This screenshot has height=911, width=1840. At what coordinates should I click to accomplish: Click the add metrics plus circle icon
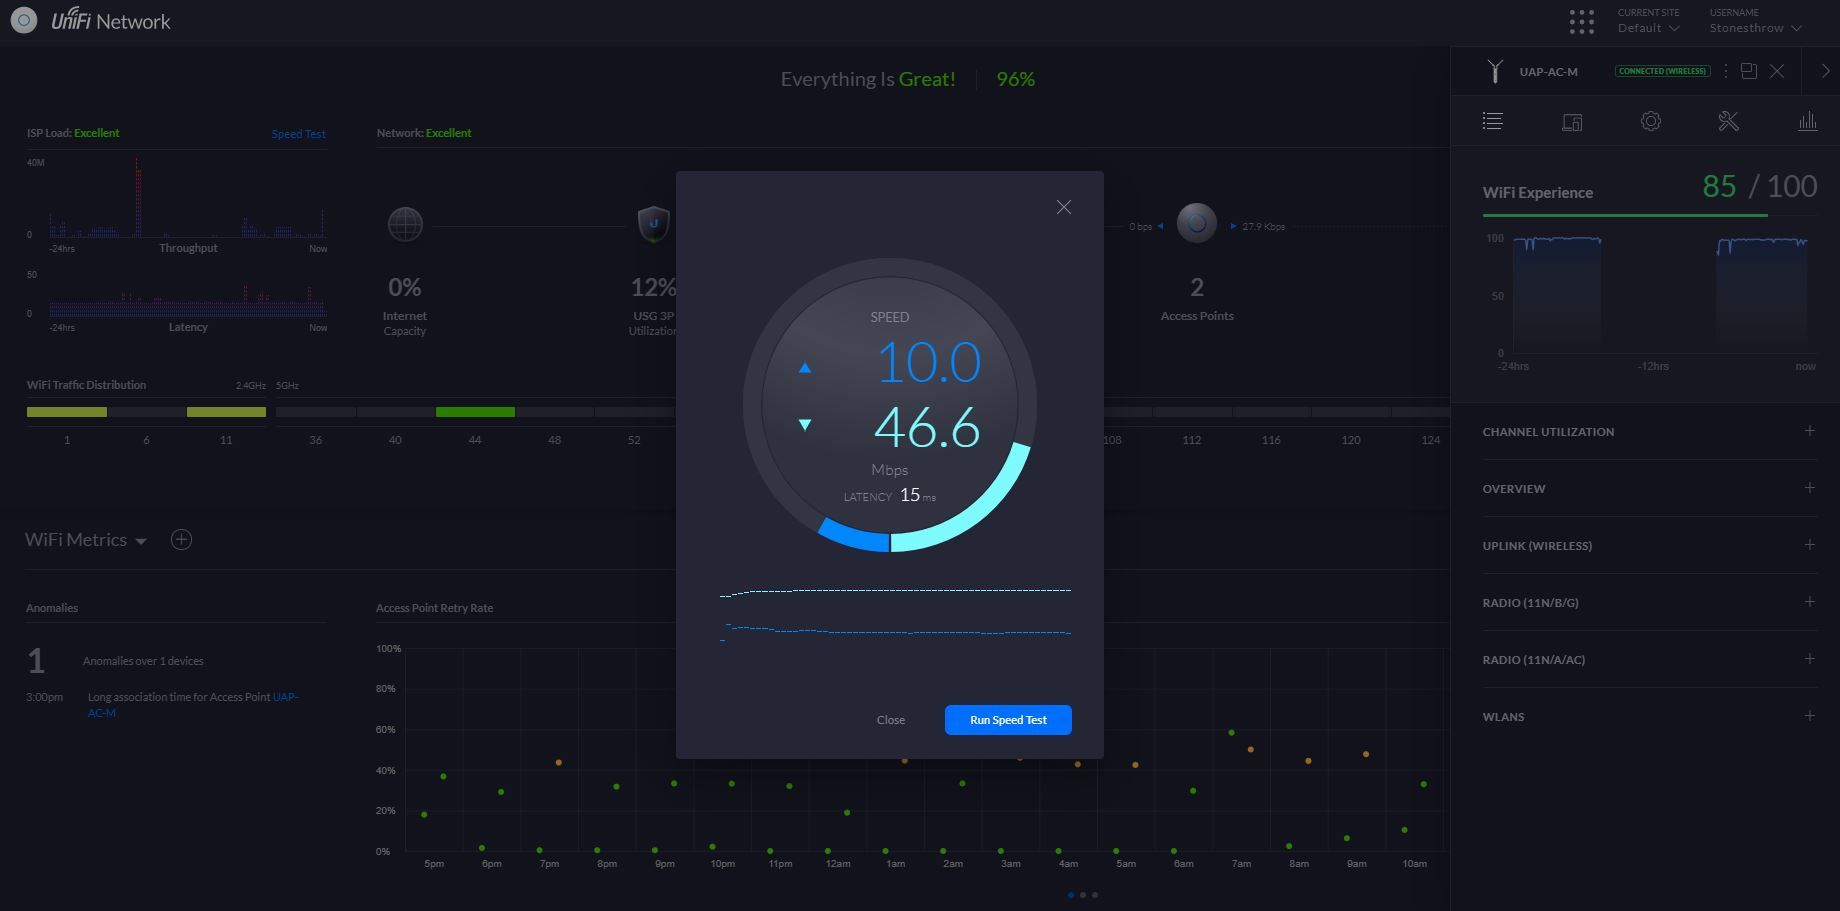(x=181, y=540)
